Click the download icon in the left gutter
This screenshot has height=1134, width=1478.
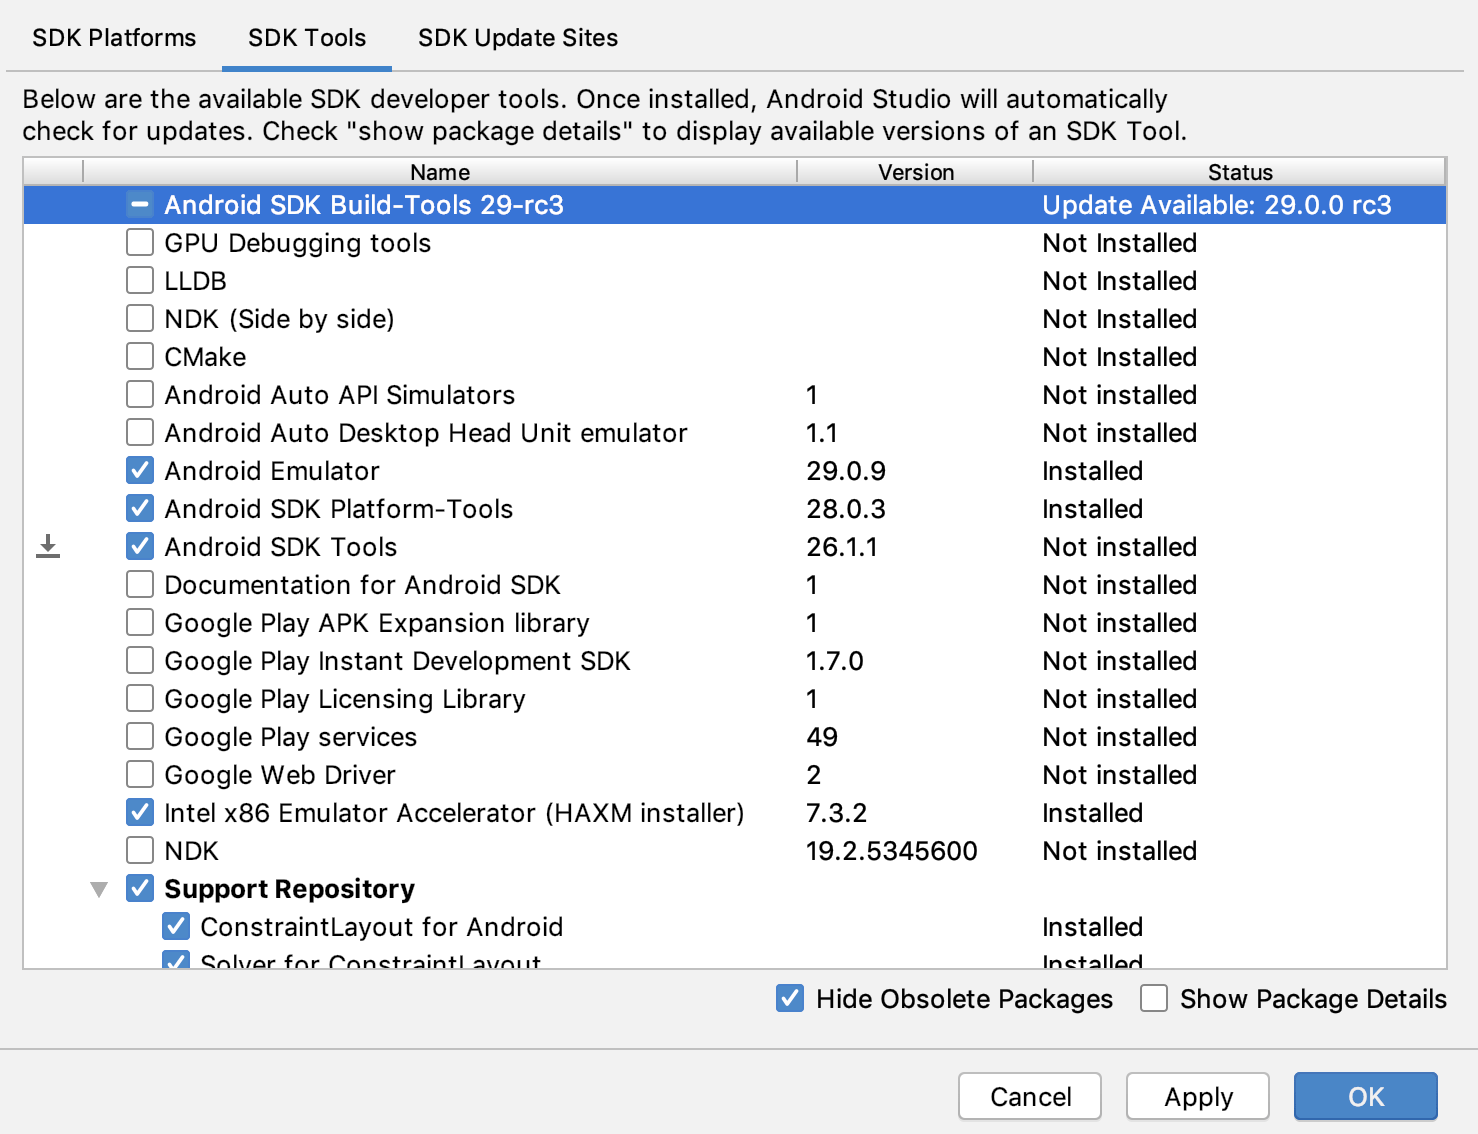tap(47, 546)
